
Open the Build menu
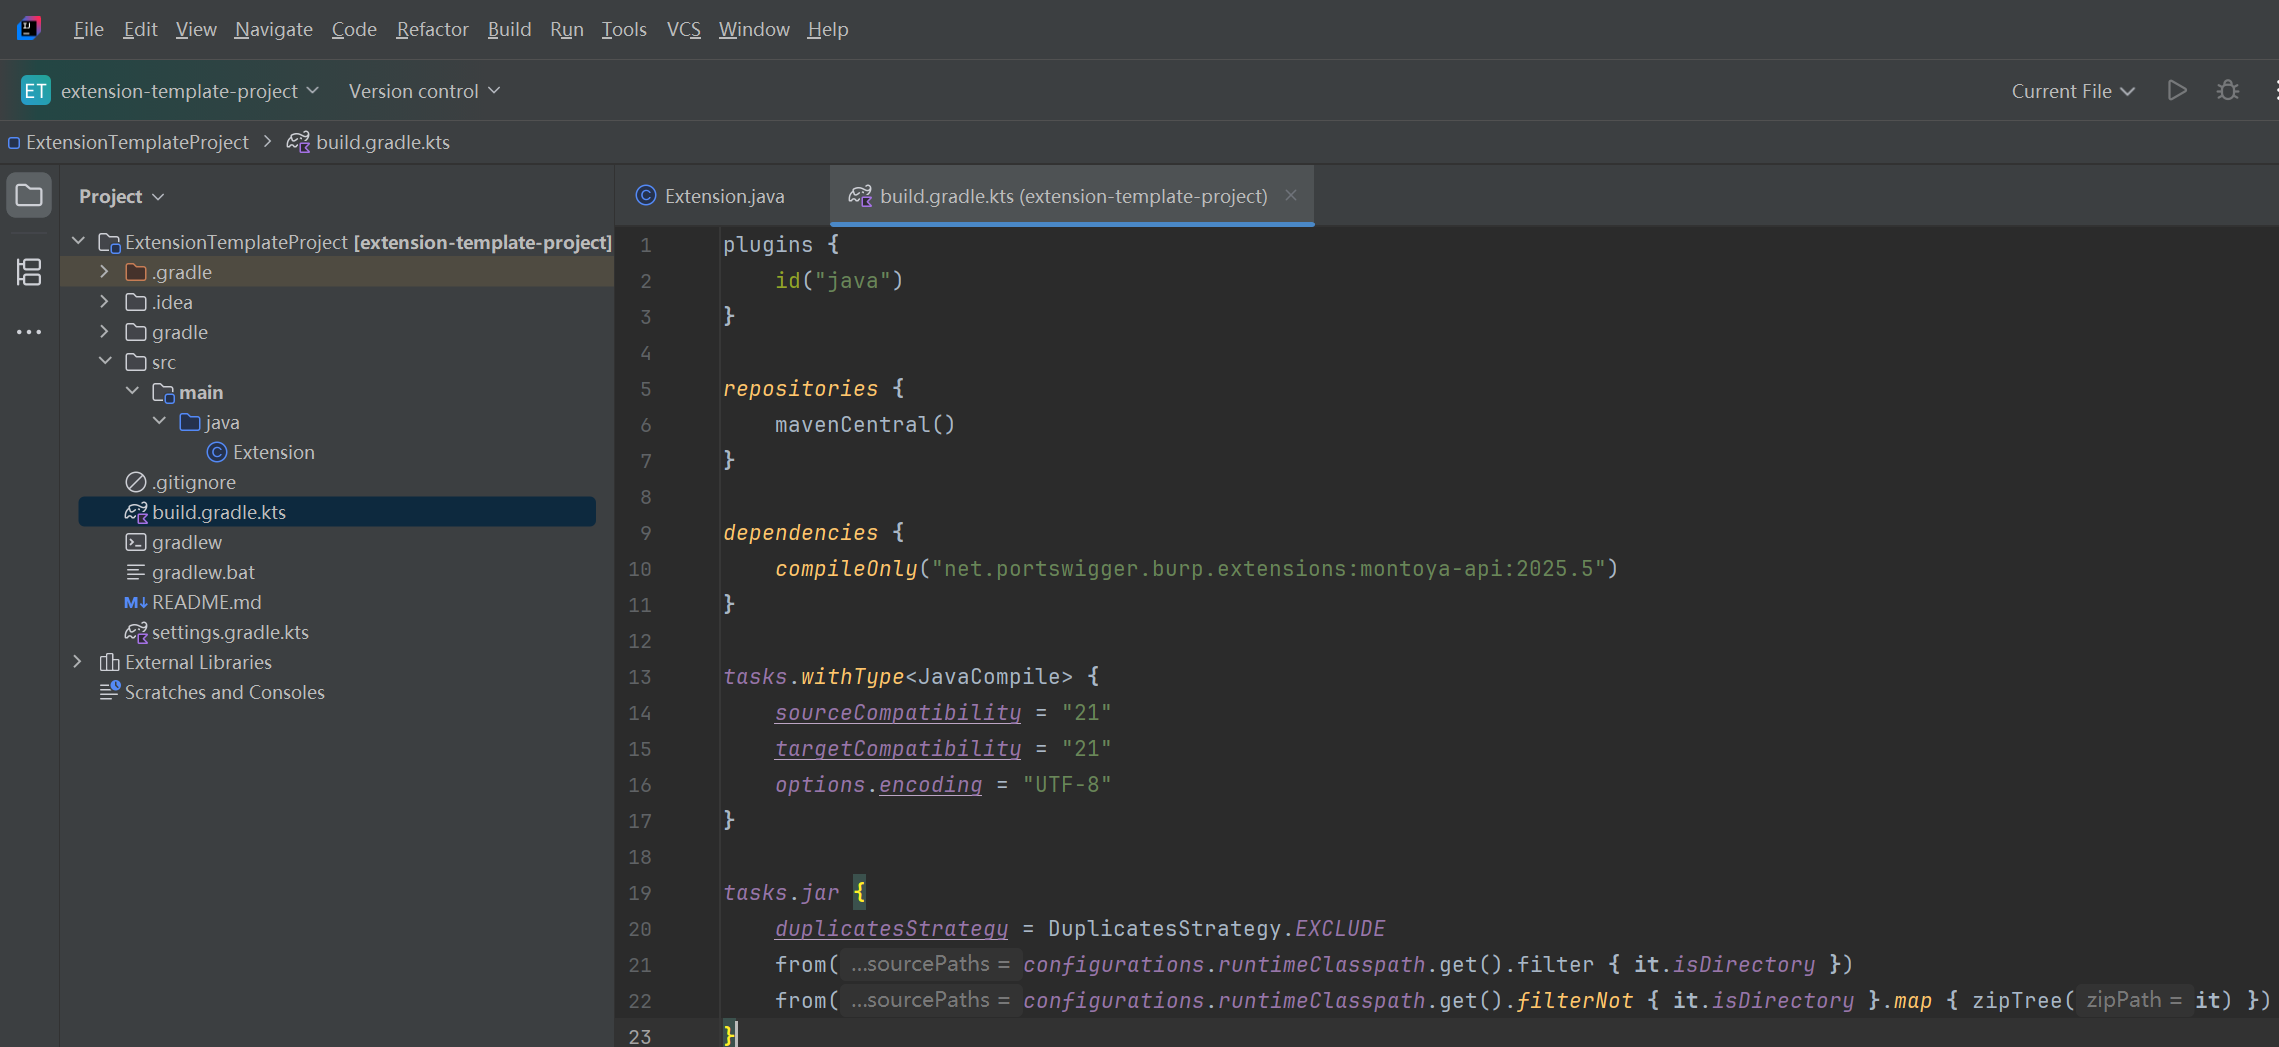[509, 29]
